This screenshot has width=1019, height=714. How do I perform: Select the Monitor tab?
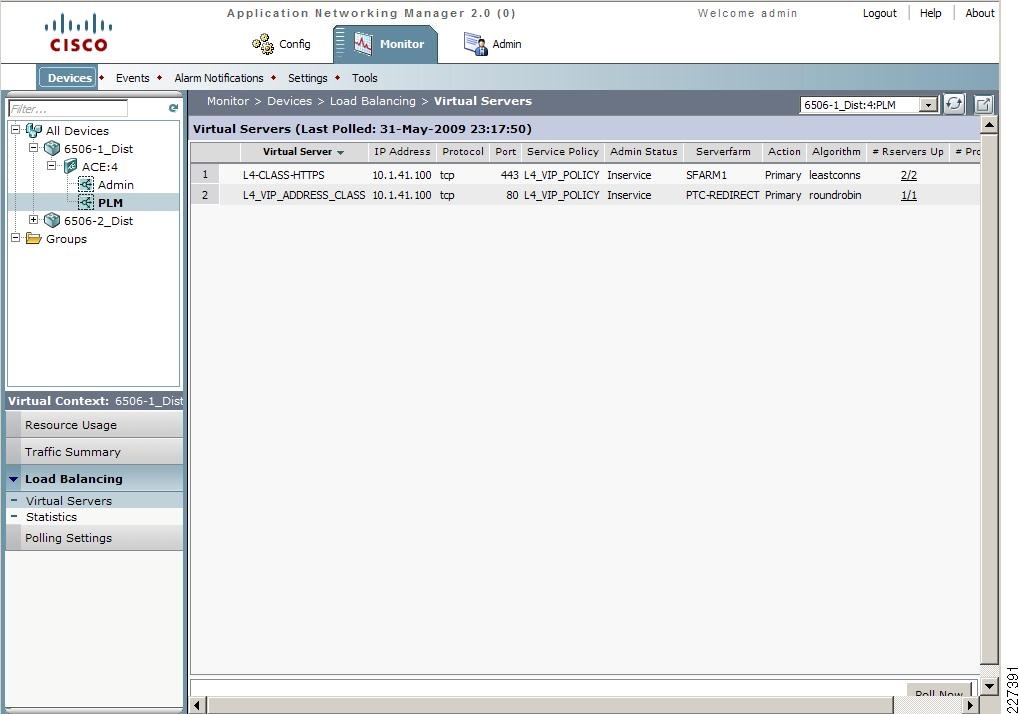pyautogui.click(x=385, y=44)
